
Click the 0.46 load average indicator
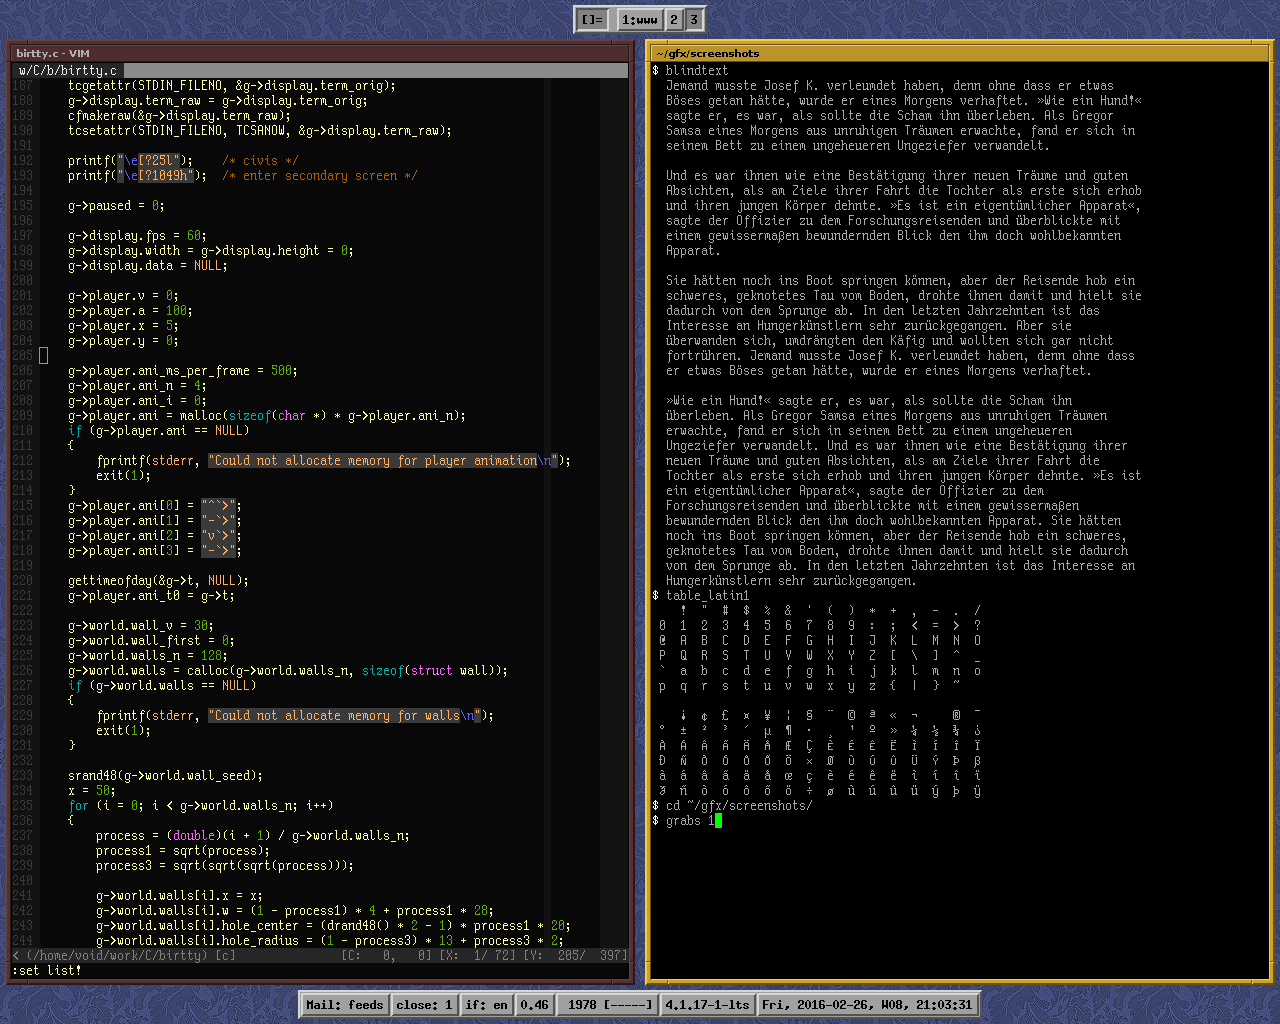click(x=534, y=1004)
